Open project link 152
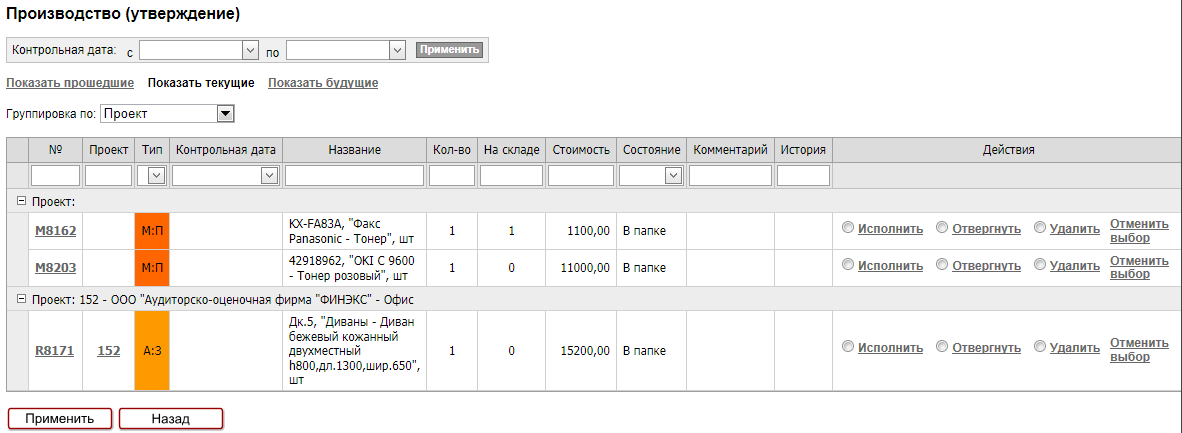The width and height of the screenshot is (1182, 433). click(108, 351)
